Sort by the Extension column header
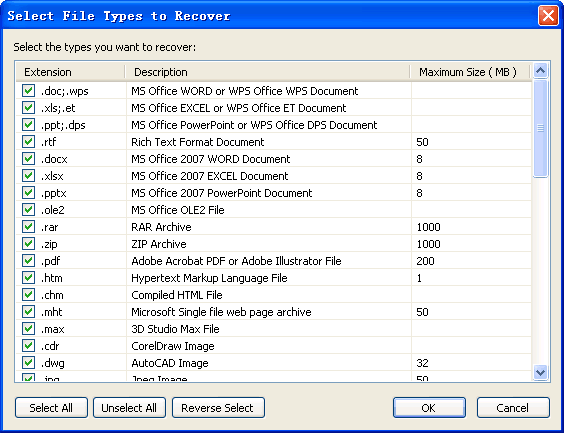564x433 pixels. [x=70, y=72]
